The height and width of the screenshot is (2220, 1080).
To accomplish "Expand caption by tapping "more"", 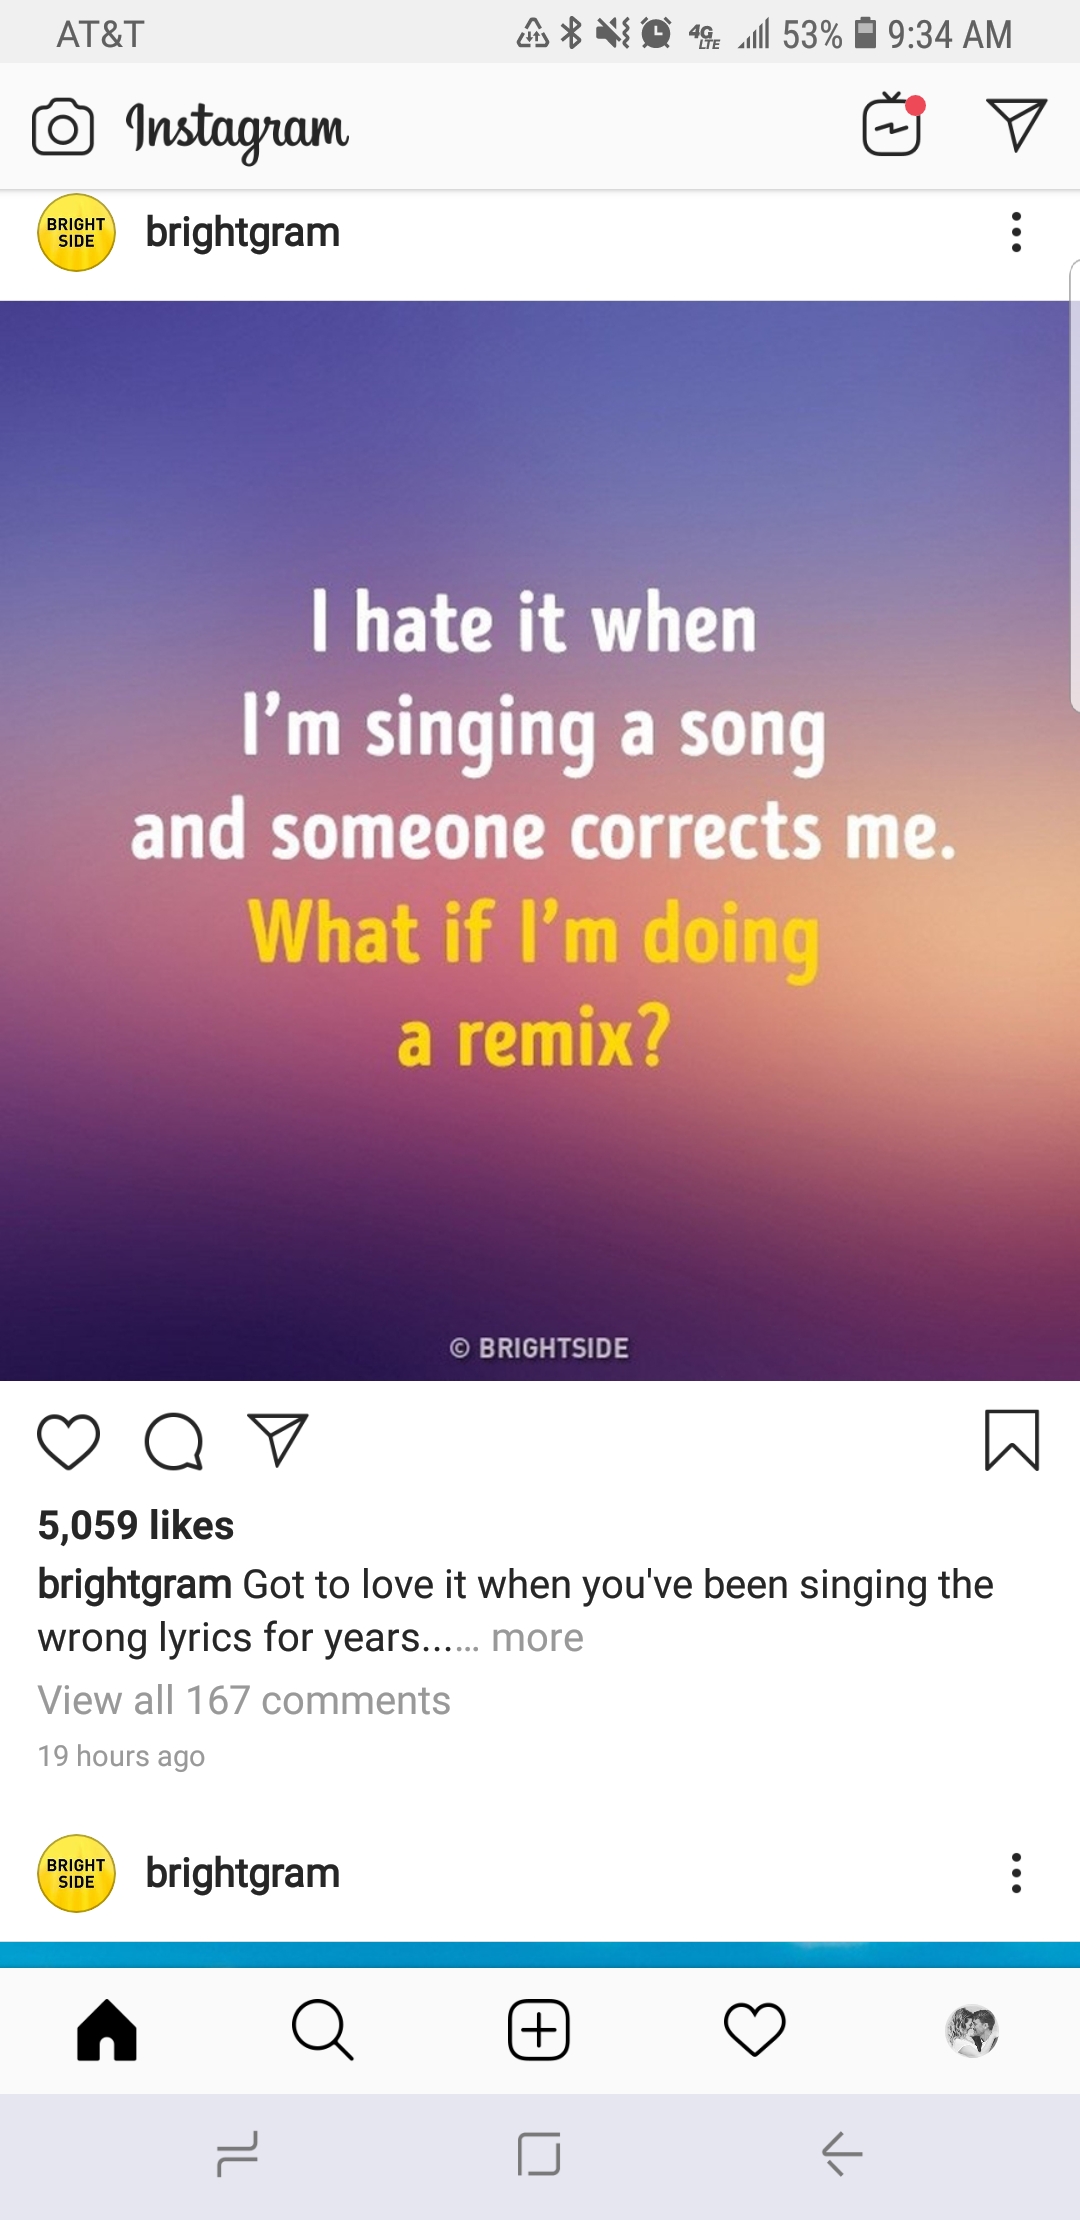I will [537, 1638].
